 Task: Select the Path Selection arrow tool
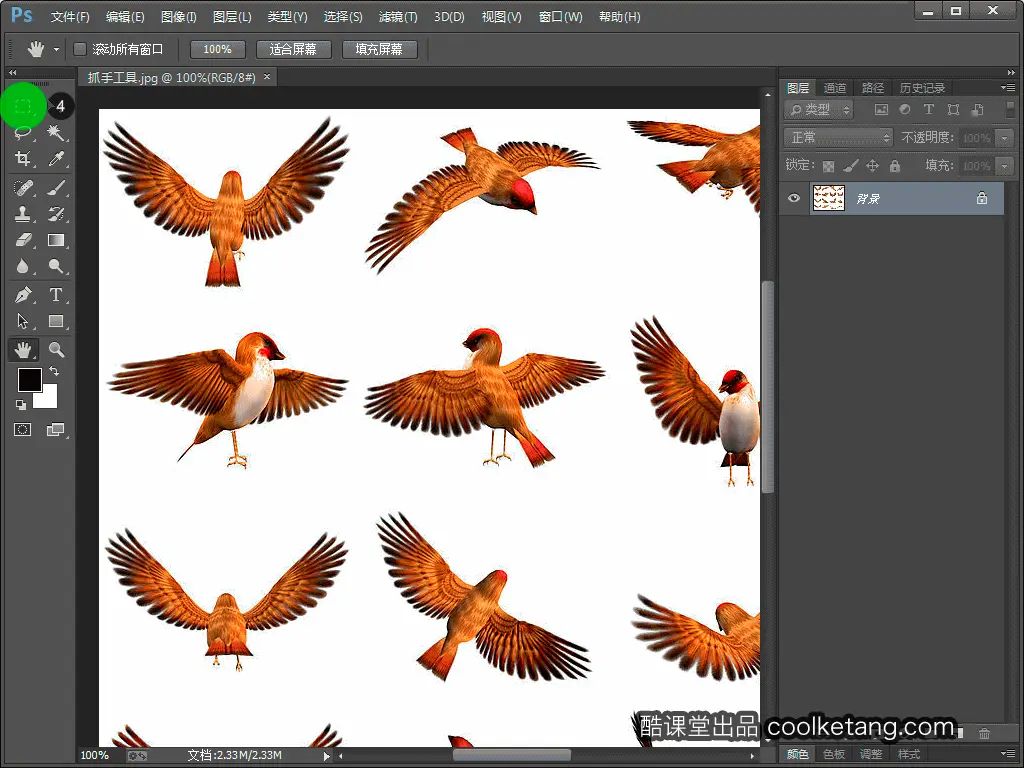click(23, 321)
